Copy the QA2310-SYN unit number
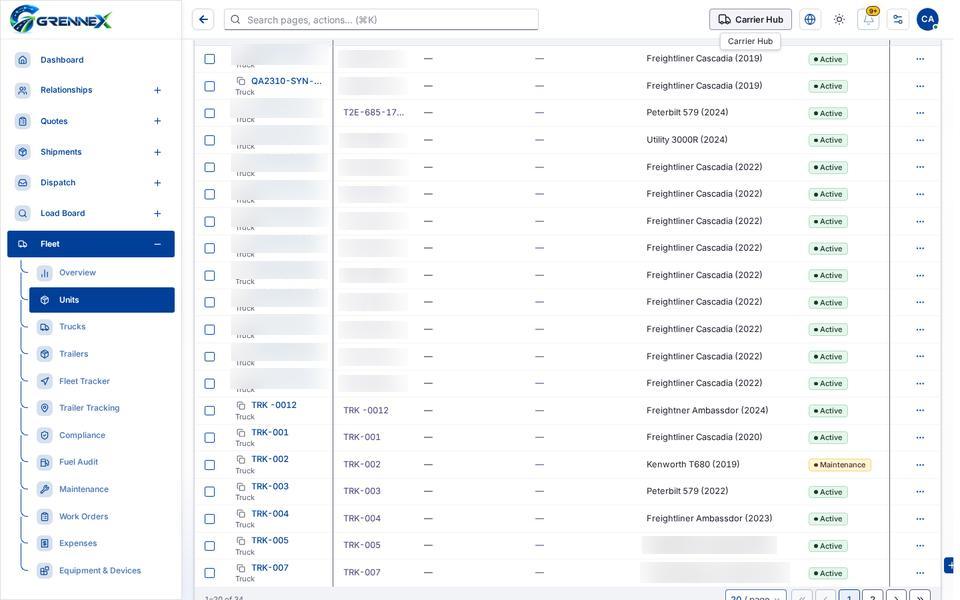Image resolution: width=960 pixels, height=600 pixels. 241,81
